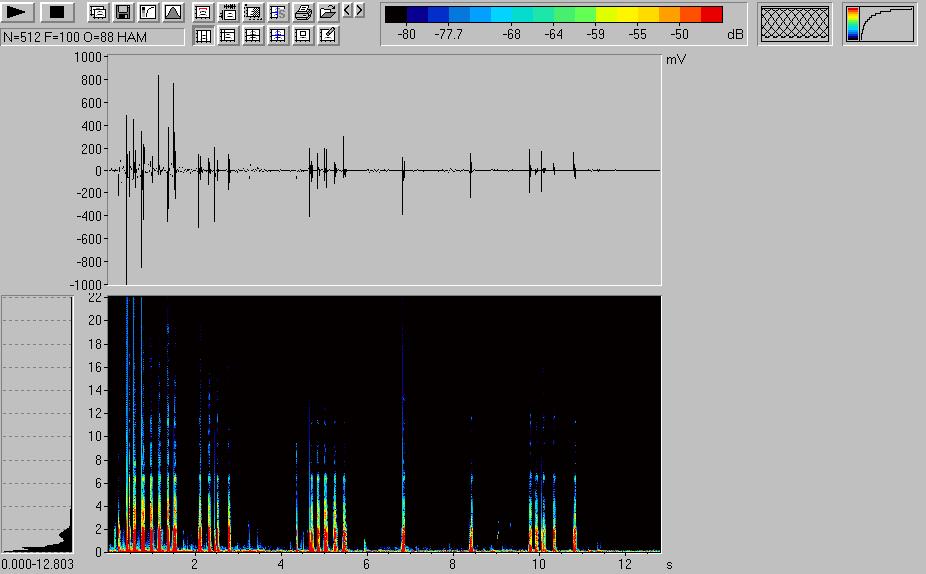The height and width of the screenshot is (574, 926).
Task: Open the color palette curve panel
Action: click(x=880, y=25)
